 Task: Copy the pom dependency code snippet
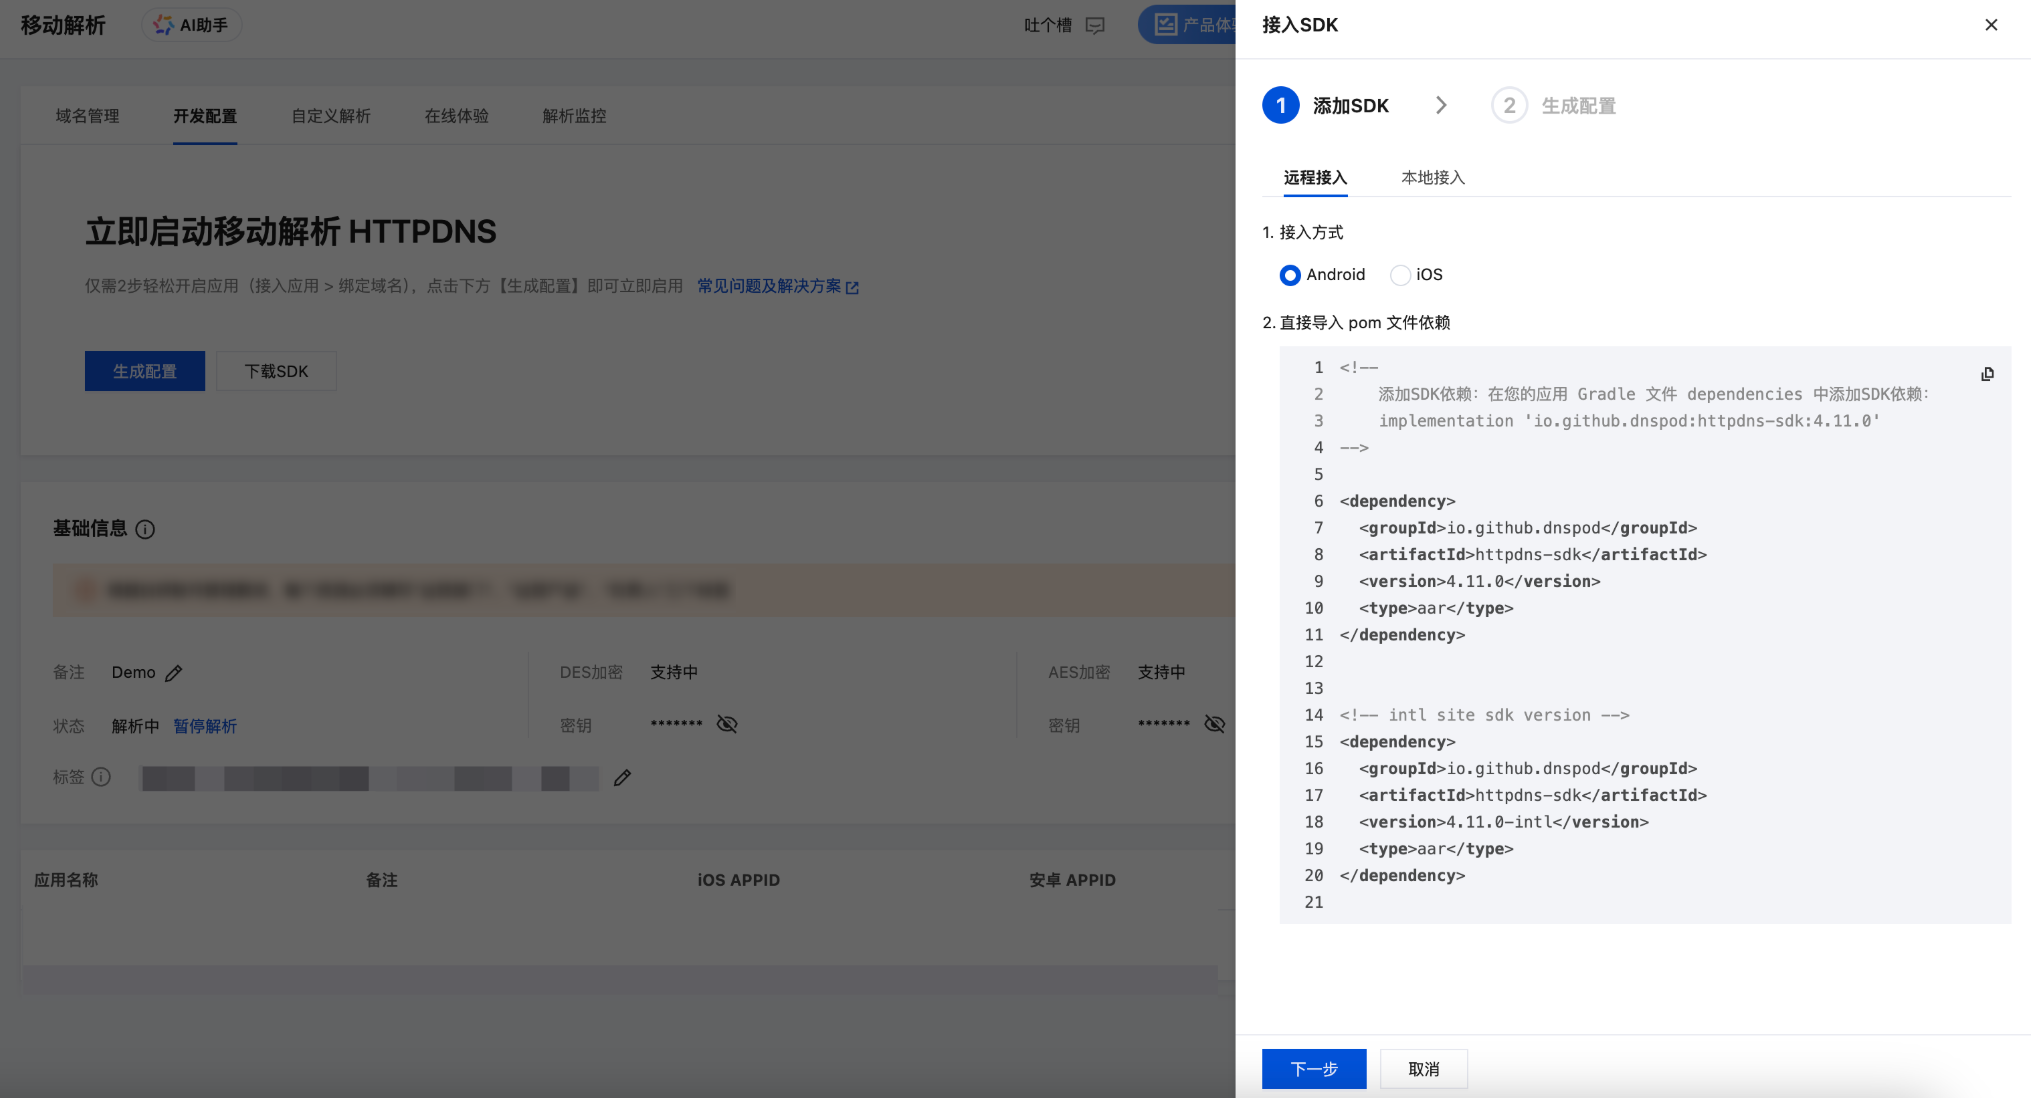tap(1987, 374)
